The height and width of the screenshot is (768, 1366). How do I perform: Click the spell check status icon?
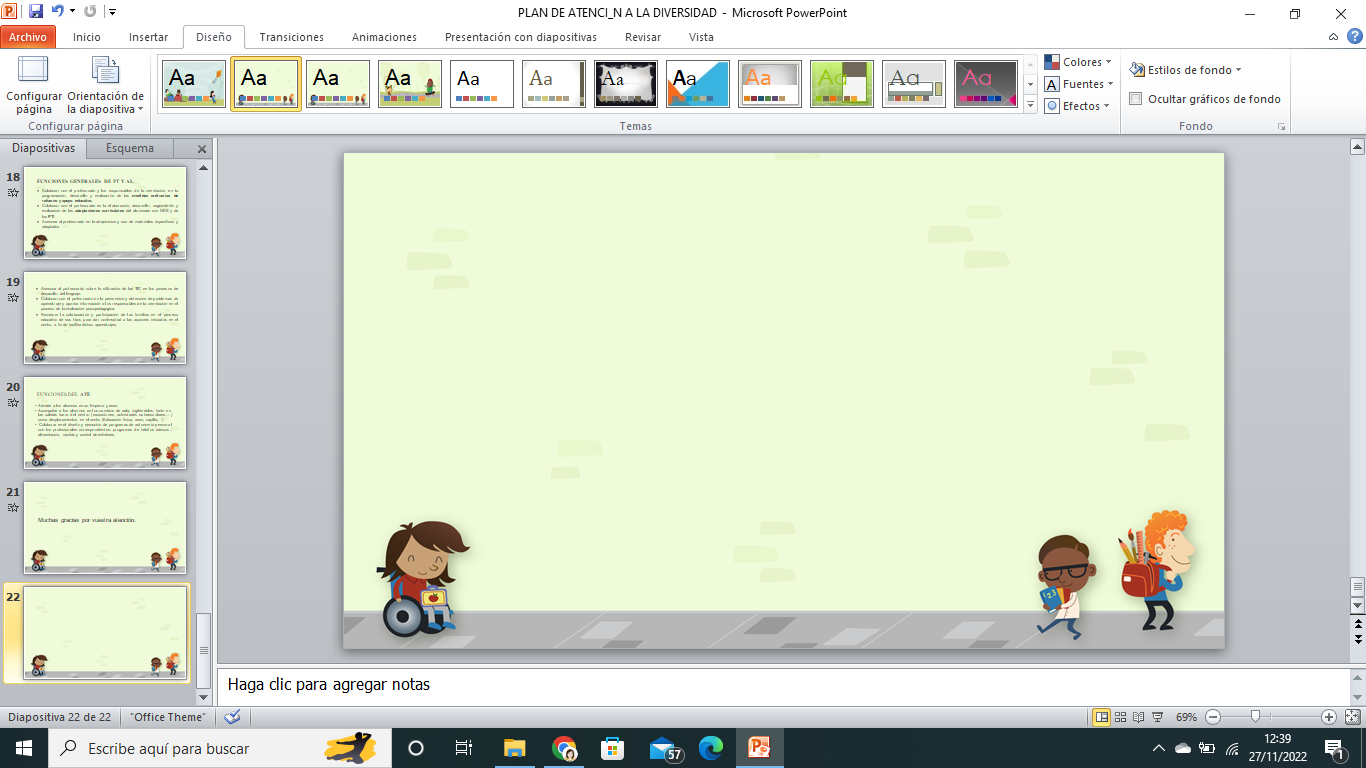point(232,717)
